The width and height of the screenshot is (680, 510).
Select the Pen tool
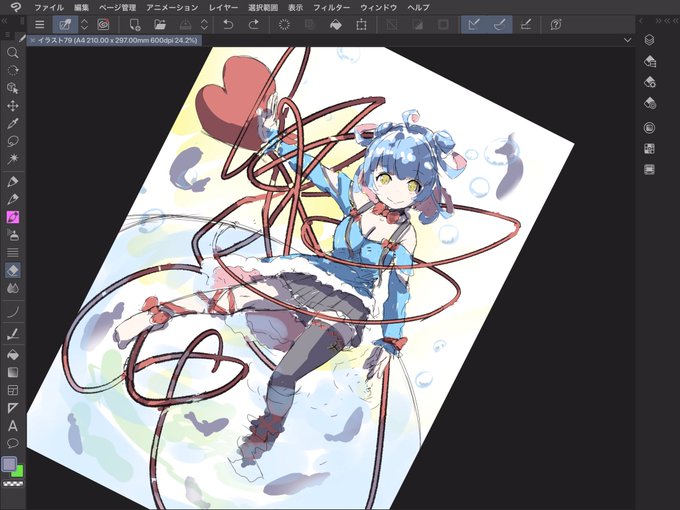pyautogui.click(x=13, y=181)
